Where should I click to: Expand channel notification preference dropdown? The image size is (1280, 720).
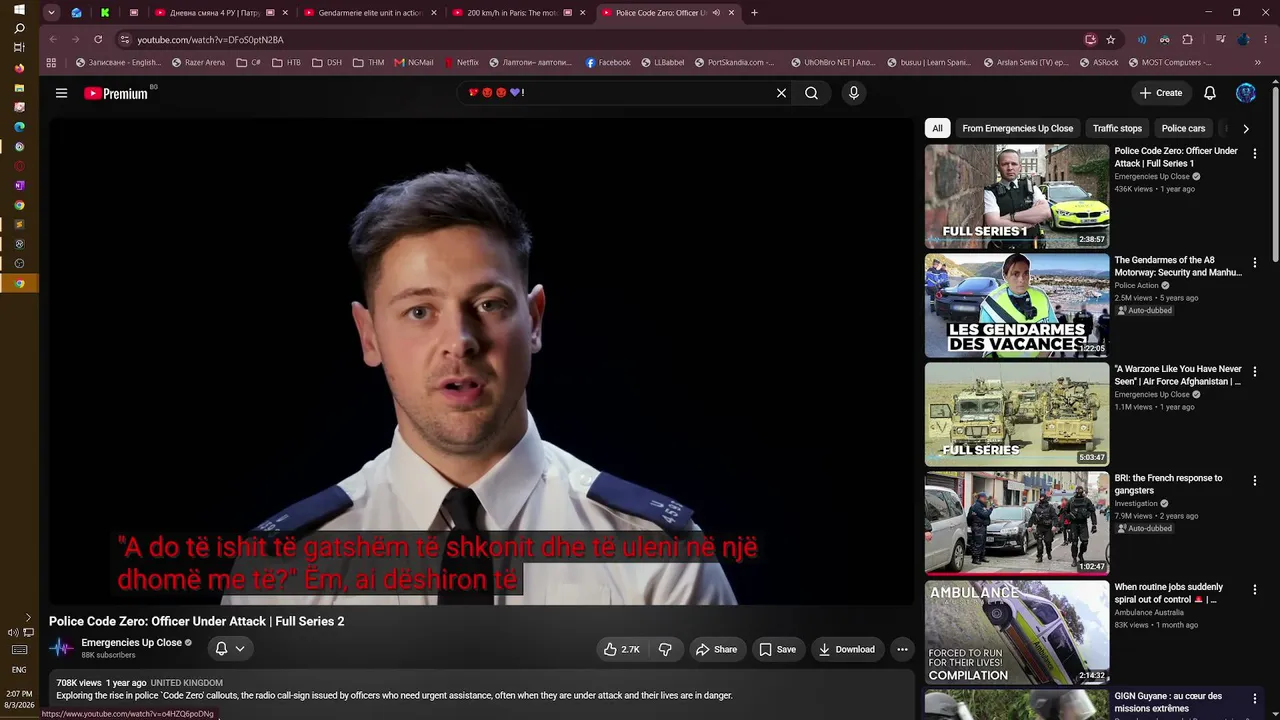click(230, 648)
